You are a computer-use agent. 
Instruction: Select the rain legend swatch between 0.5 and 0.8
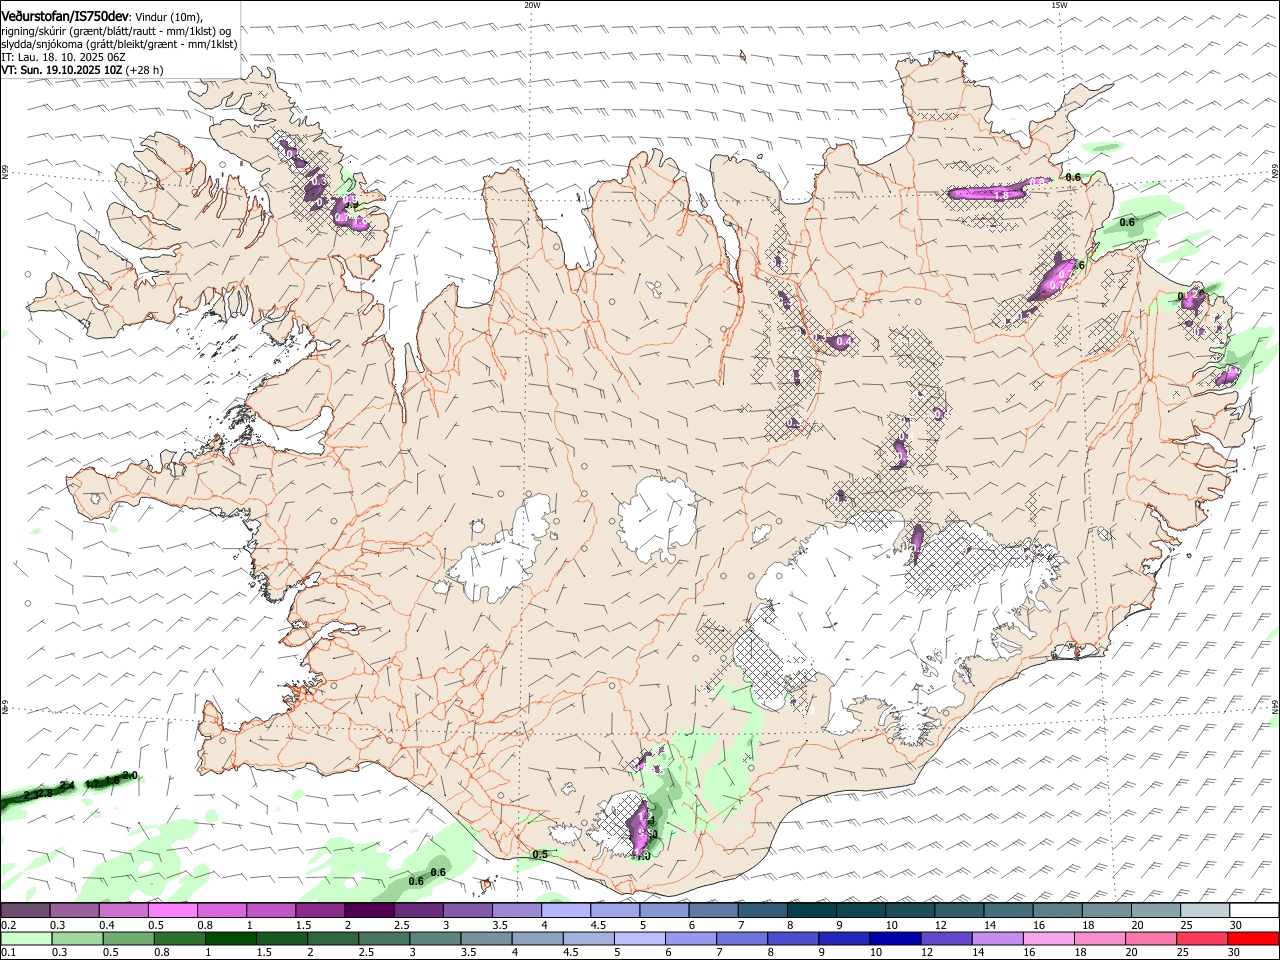pos(128,939)
